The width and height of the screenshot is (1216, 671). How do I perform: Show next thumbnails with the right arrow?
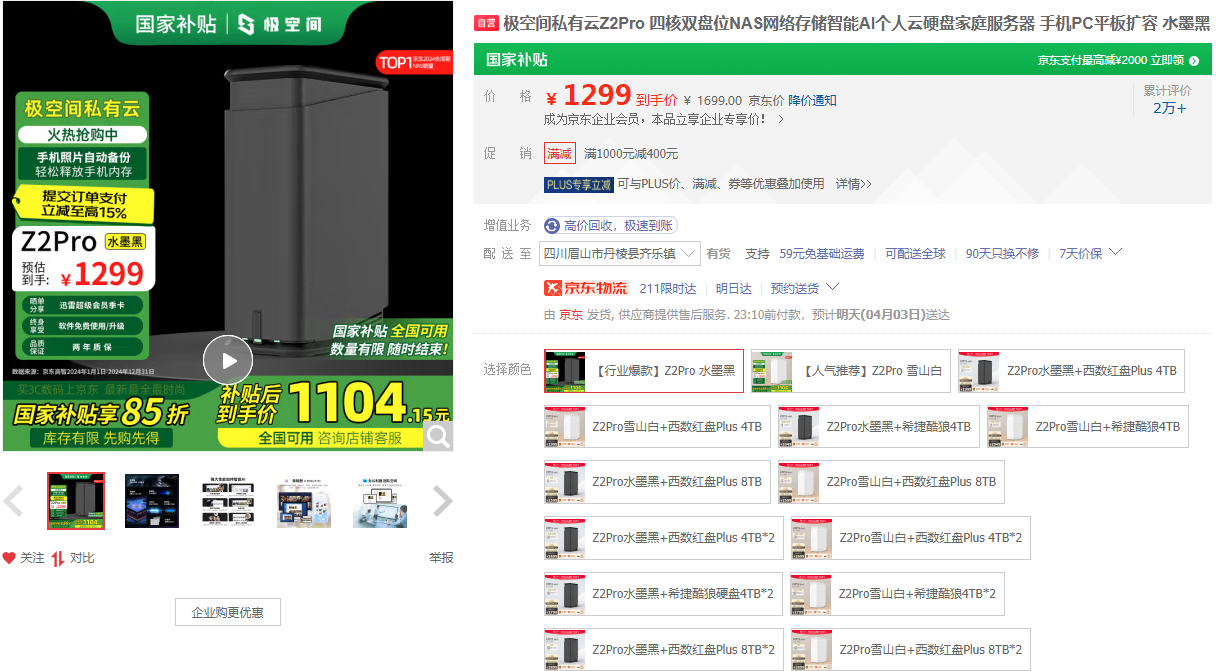pyautogui.click(x=442, y=501)
